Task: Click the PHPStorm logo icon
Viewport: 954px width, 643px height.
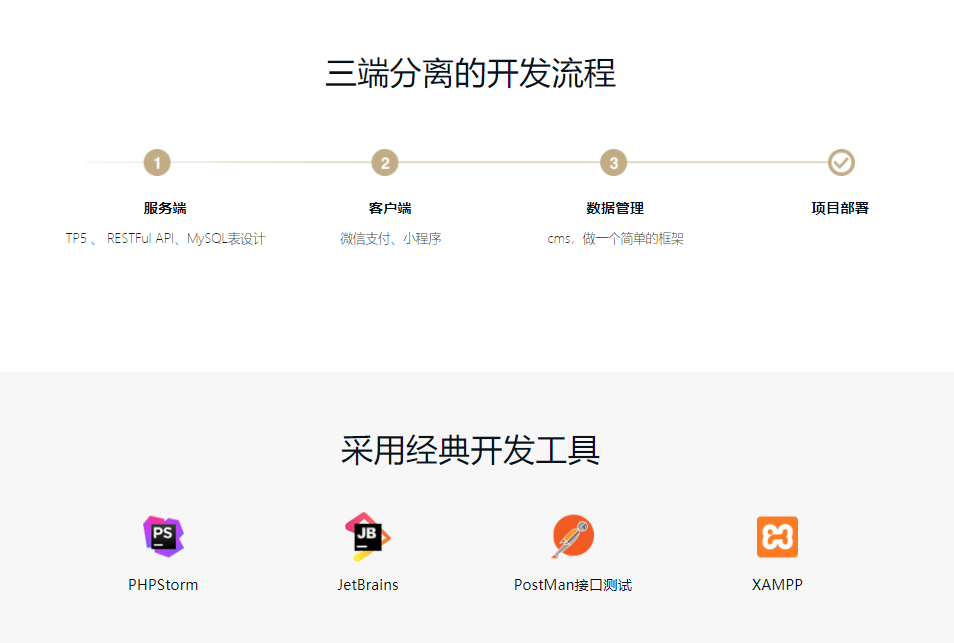Action: [x=164, y=537]
